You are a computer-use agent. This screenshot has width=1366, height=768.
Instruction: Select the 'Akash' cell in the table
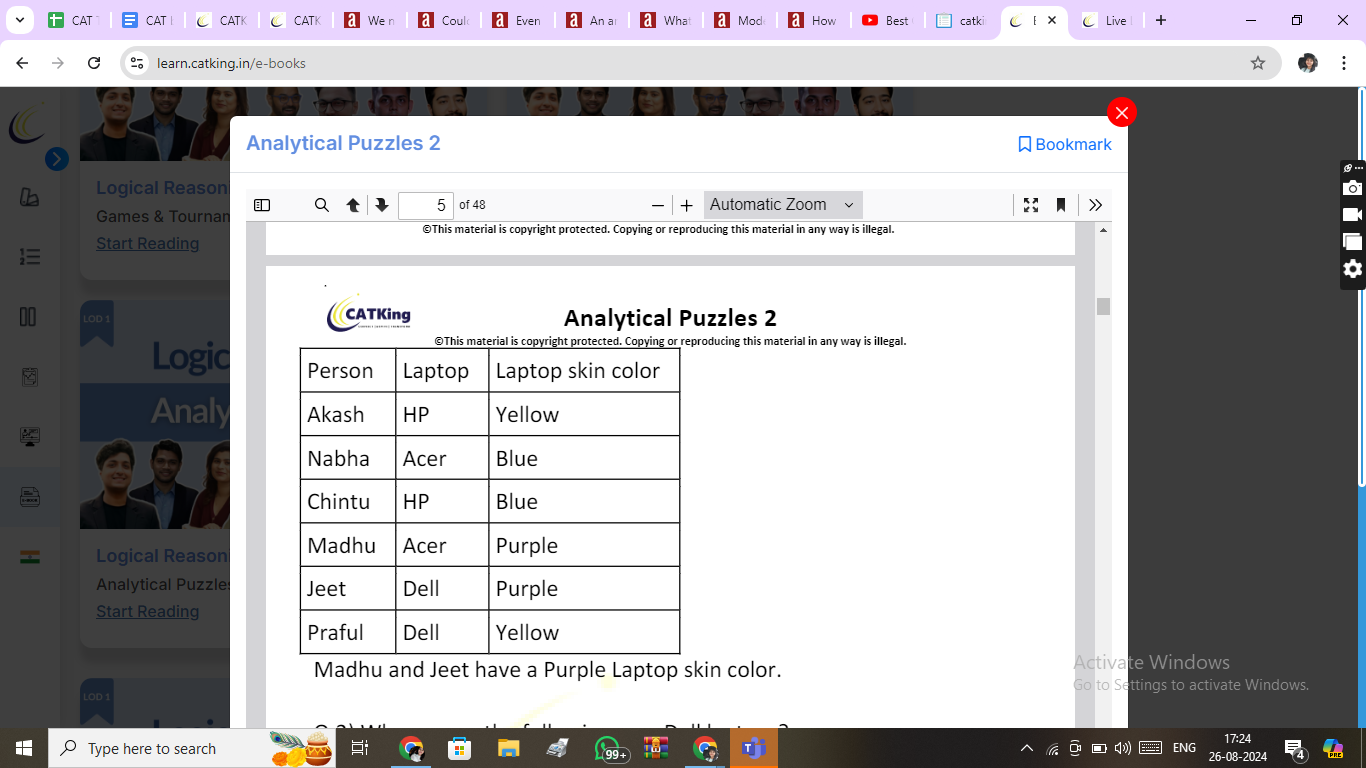[348, 414]
